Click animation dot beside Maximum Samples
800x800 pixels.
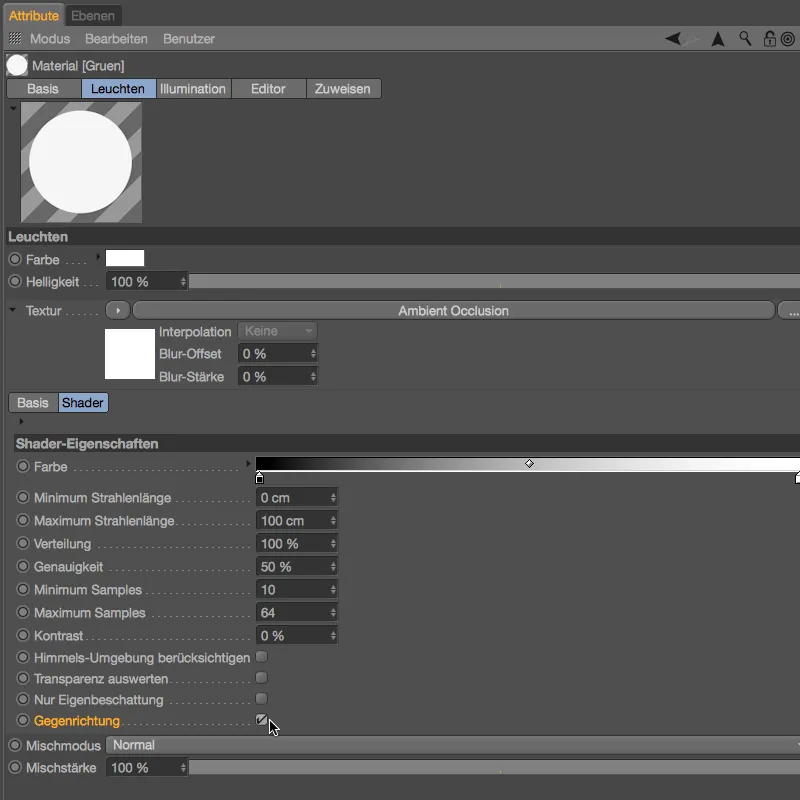tap(23, 612)
